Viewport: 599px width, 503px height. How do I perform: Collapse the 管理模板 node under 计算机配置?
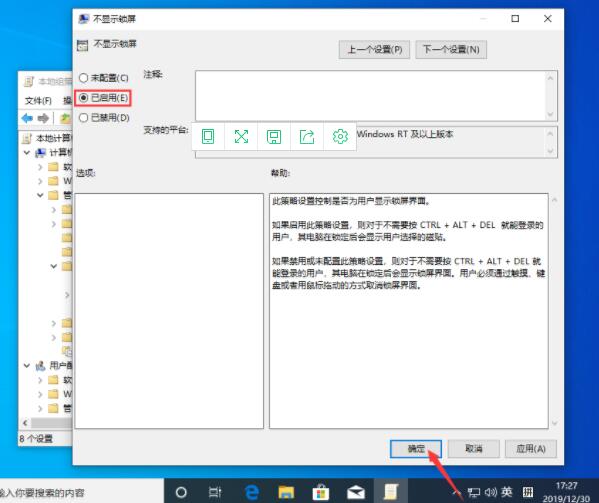coord(40,195)
